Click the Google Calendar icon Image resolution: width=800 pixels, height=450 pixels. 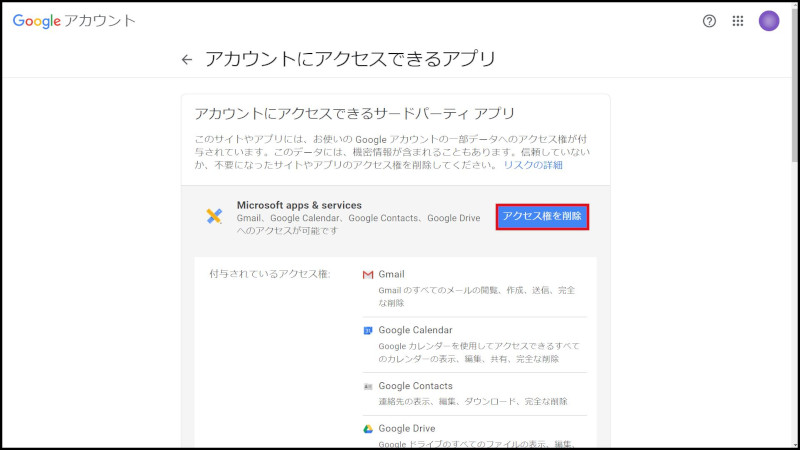point(368,330)
